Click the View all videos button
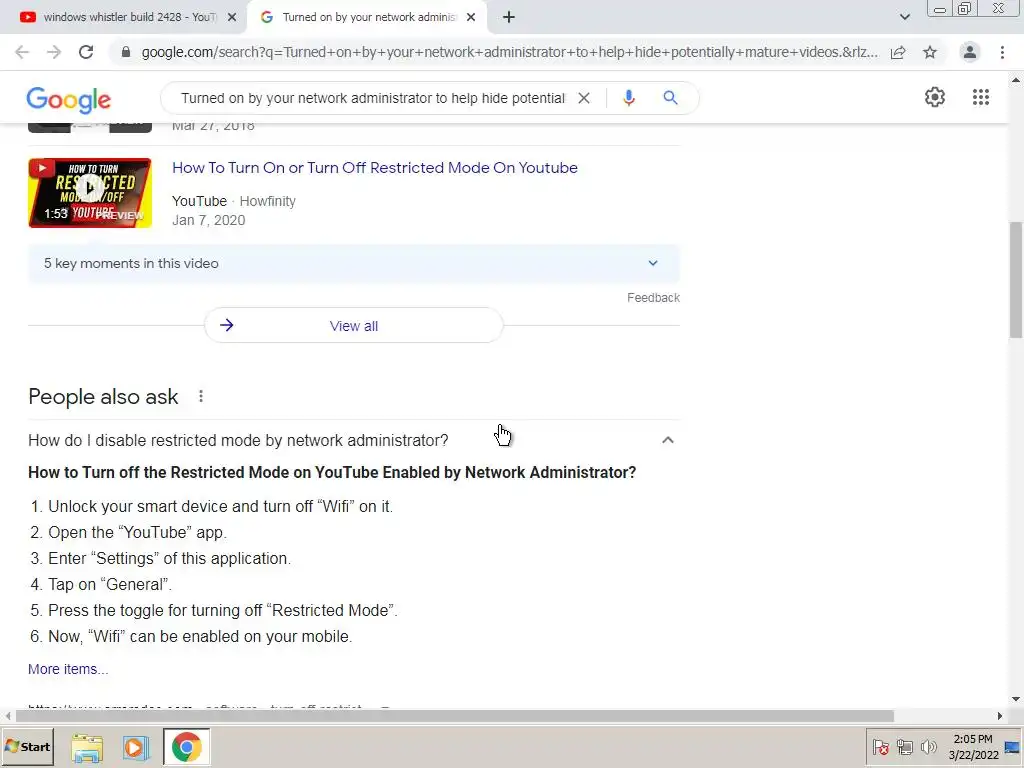This screenshot has width=1024, height=768. [x=353, y=325]
